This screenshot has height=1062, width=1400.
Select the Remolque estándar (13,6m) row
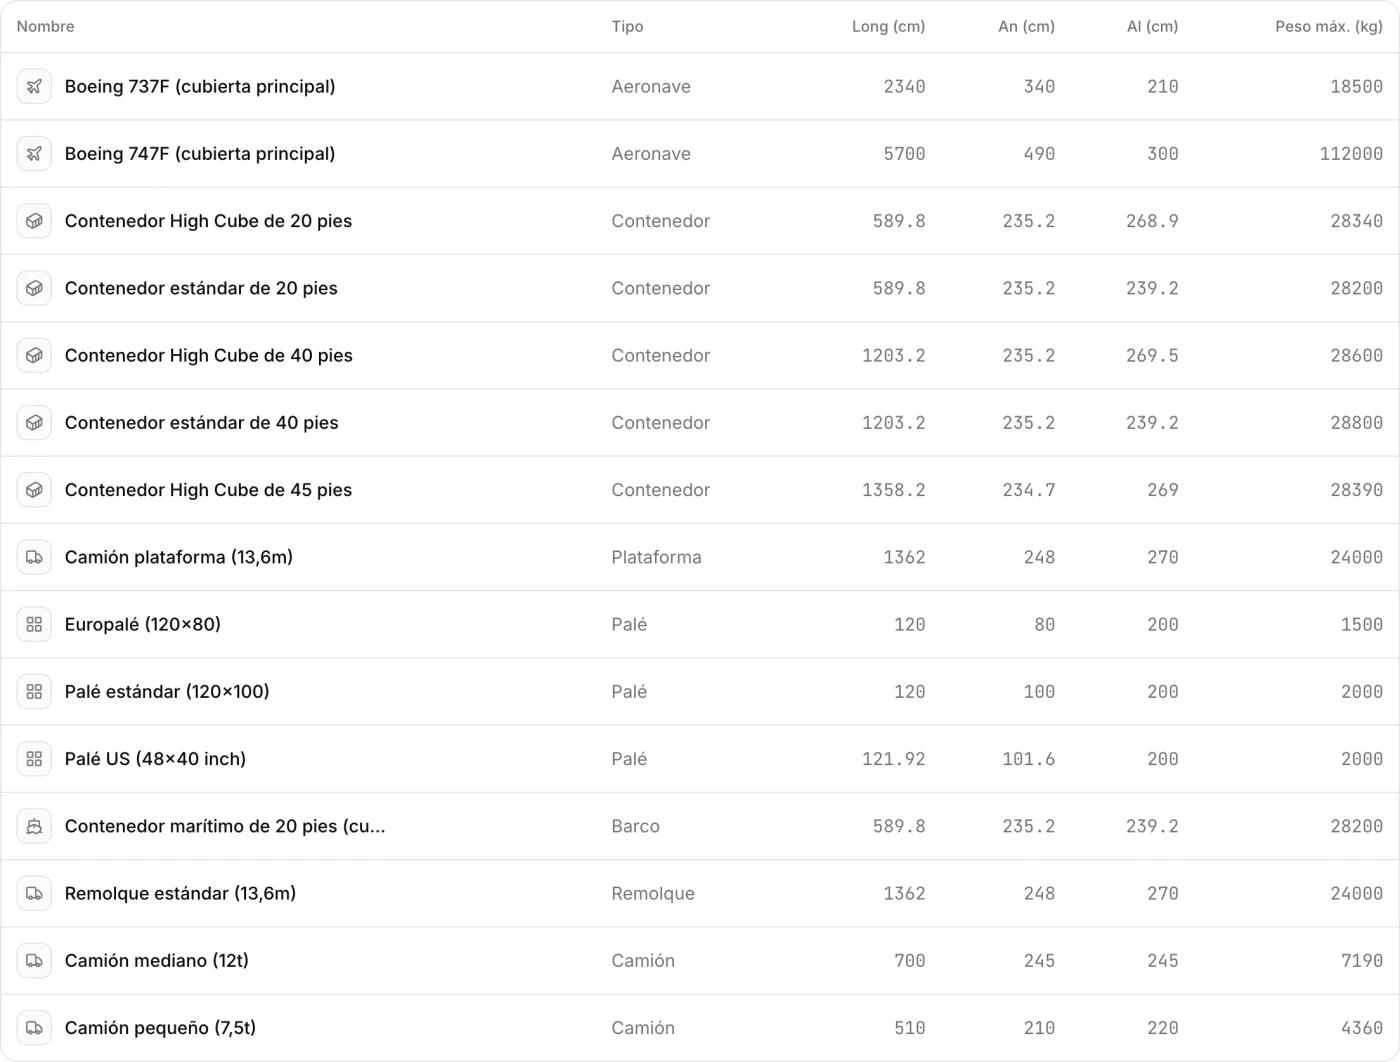click(x=700, y=893)
